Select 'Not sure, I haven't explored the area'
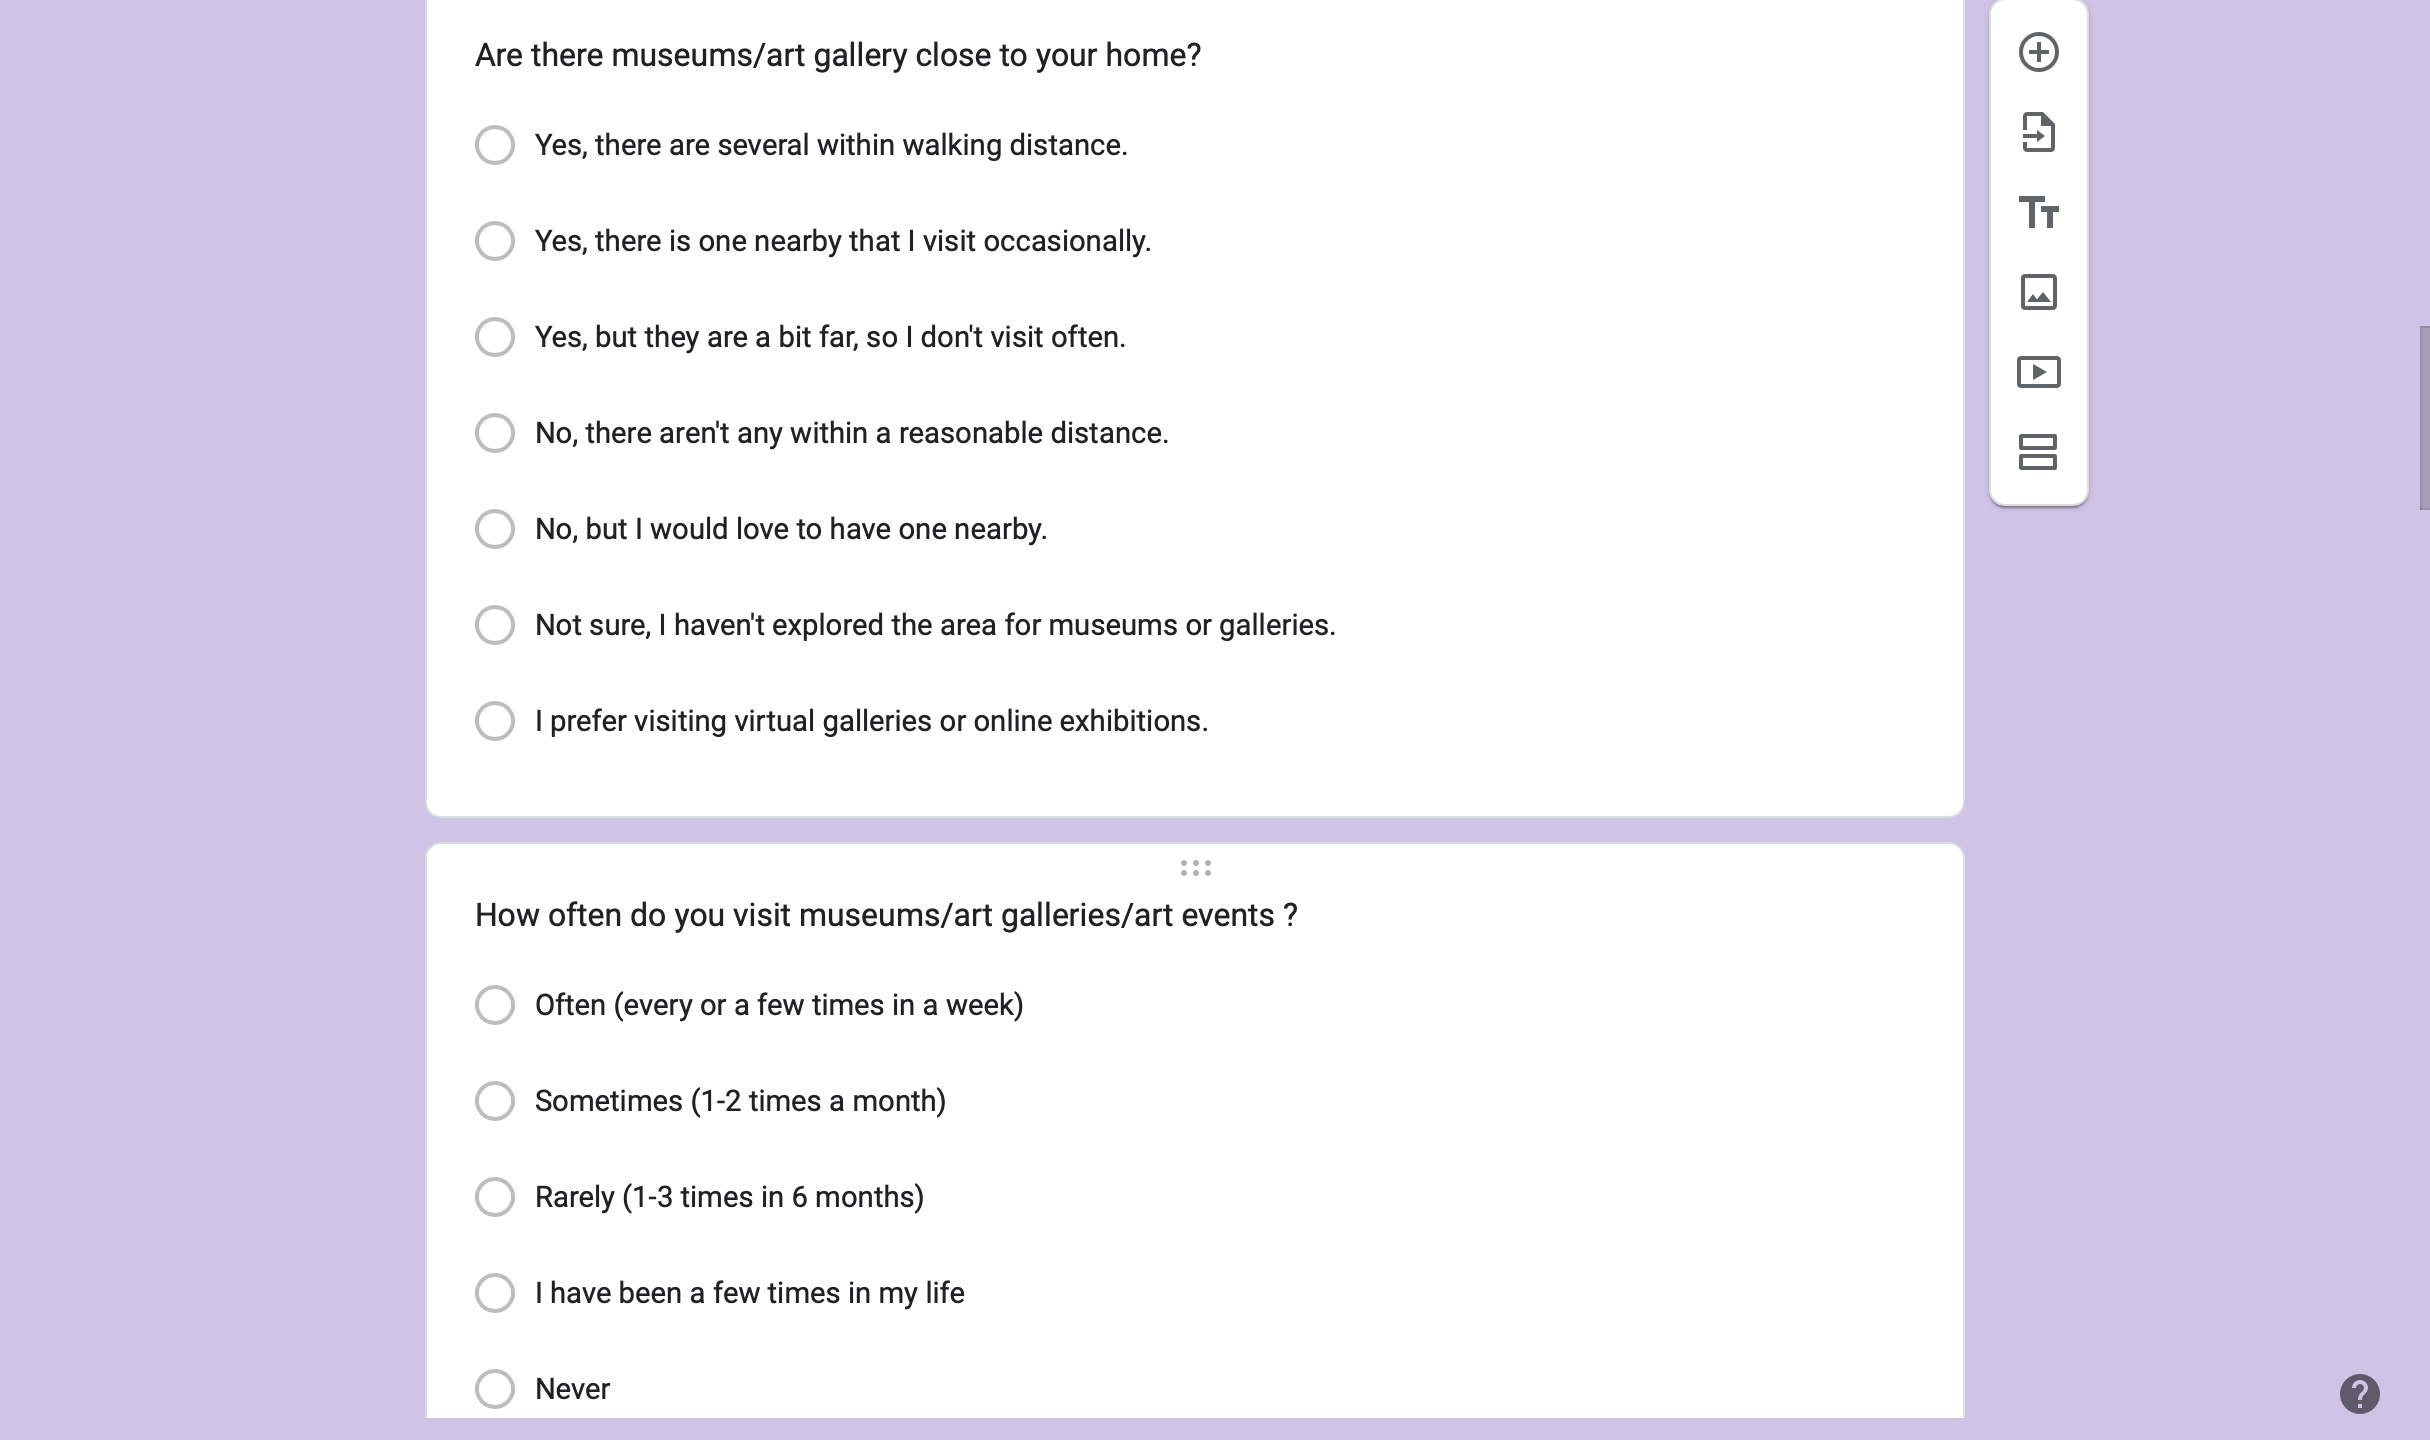Screen dimensions: 2430x1440 coord(495,625)
